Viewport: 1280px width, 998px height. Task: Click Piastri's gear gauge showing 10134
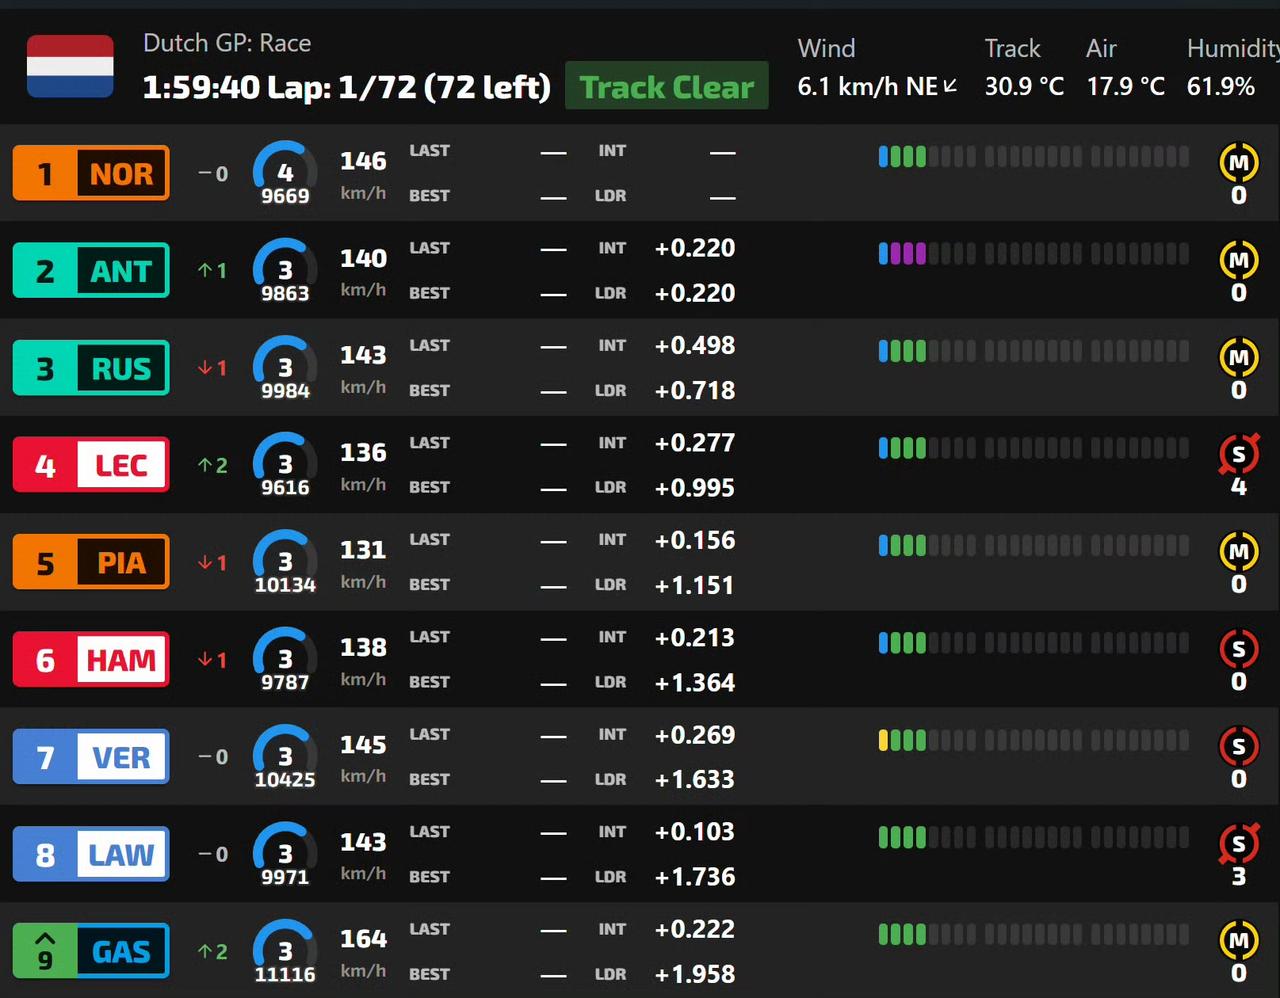click(285, 563)
